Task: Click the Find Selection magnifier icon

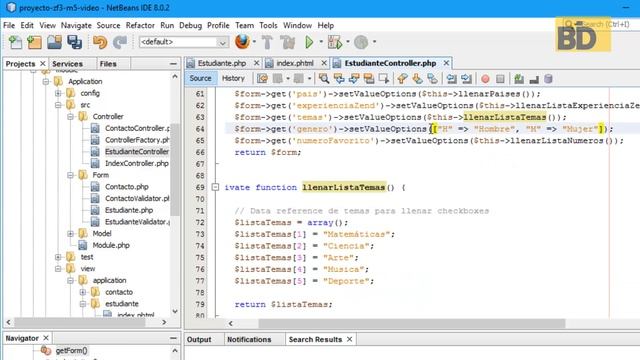Action: point(324,78)
